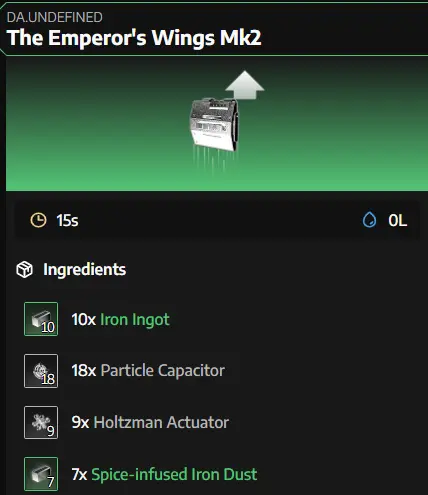Select the Holtzman Actuator ingredient name
Image resolution: width=428 pixels, height=495 pixels.
tap(161, 422)
